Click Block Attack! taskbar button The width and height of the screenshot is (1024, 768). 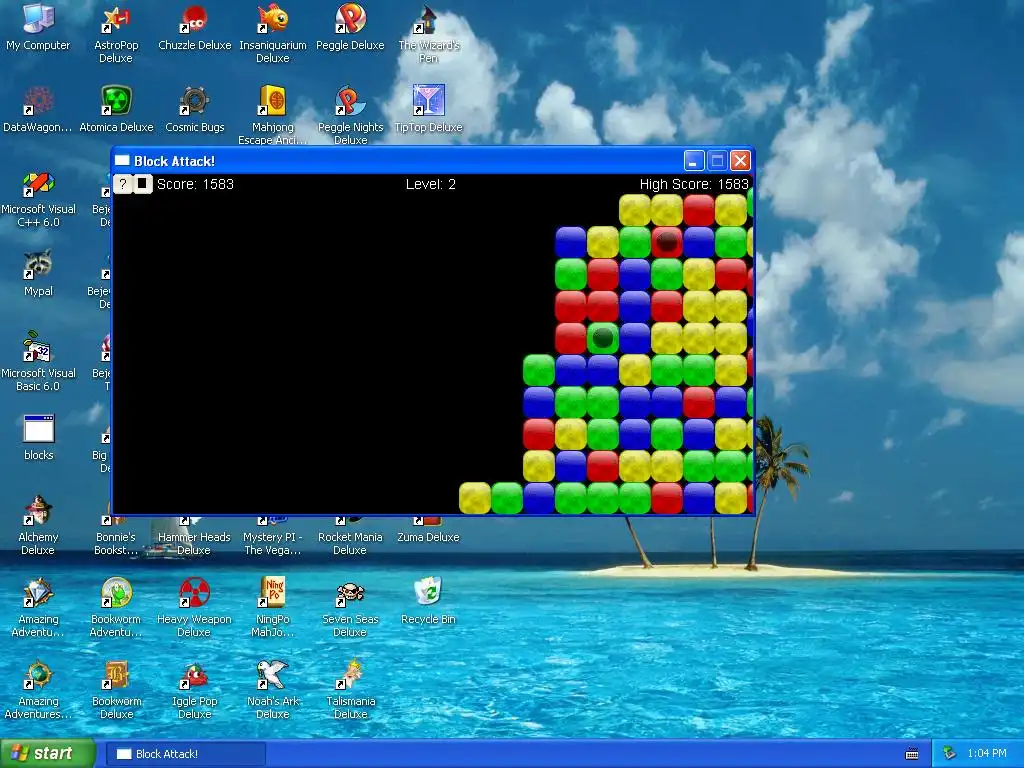click(185, 754)
